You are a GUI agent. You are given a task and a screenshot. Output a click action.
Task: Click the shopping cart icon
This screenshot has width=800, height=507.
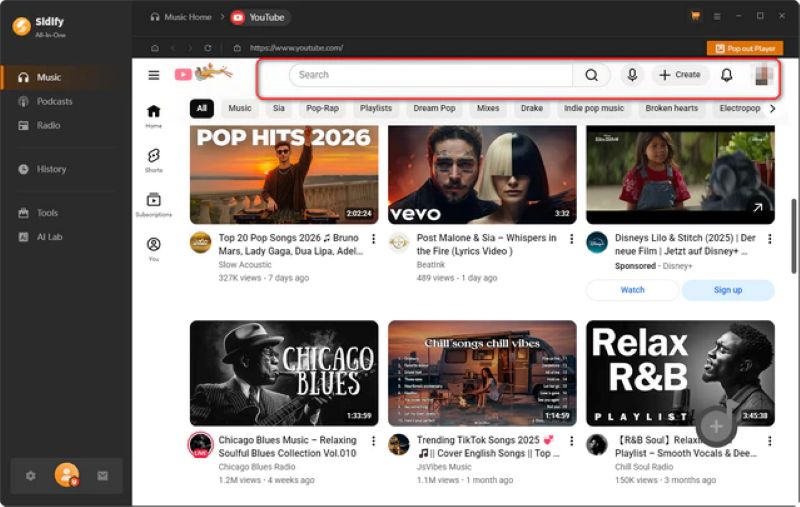pyautogui.click(x=695, y=16)
